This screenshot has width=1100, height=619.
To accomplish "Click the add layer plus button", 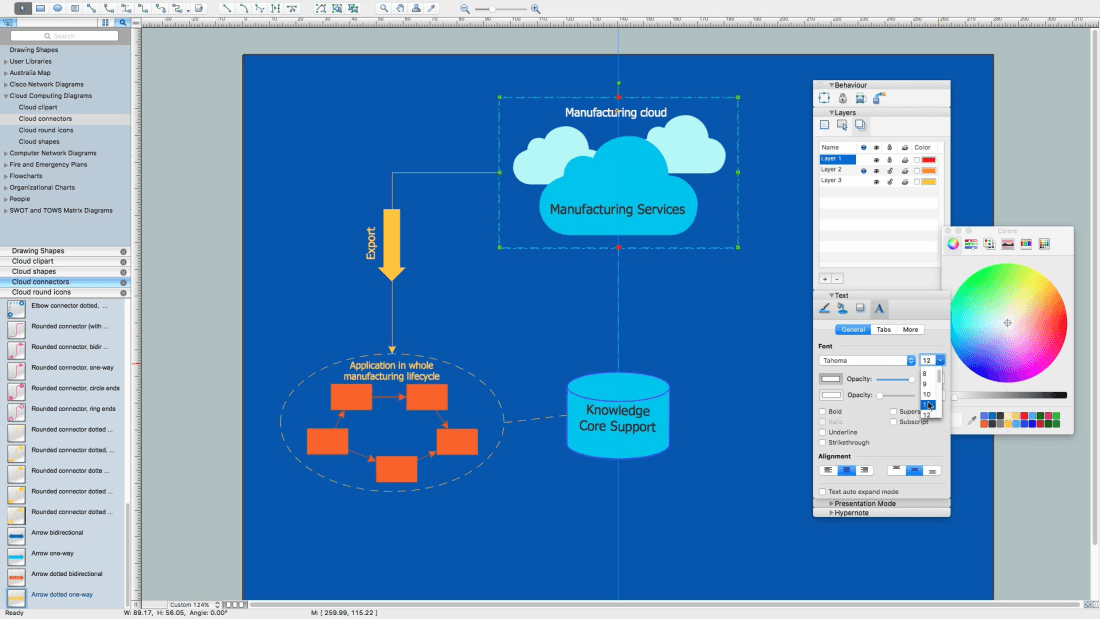I will click(824, 278).
